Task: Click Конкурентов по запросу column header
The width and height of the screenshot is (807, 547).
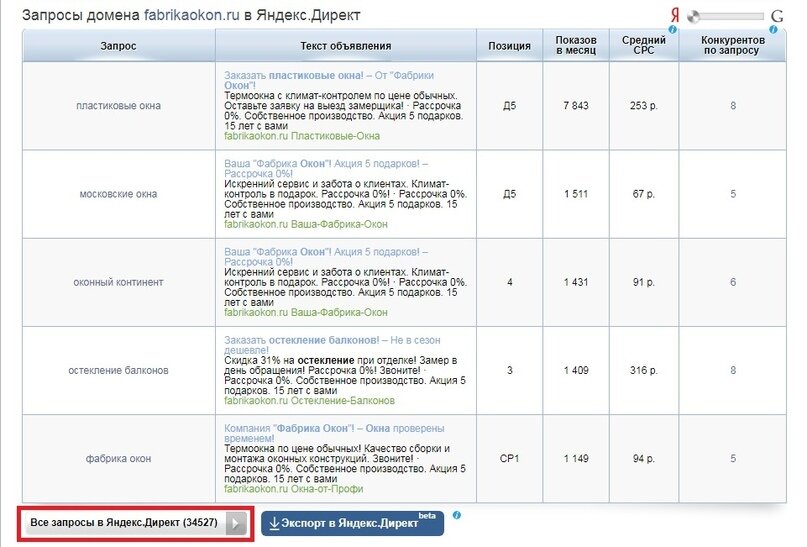Action: point(733,45)
